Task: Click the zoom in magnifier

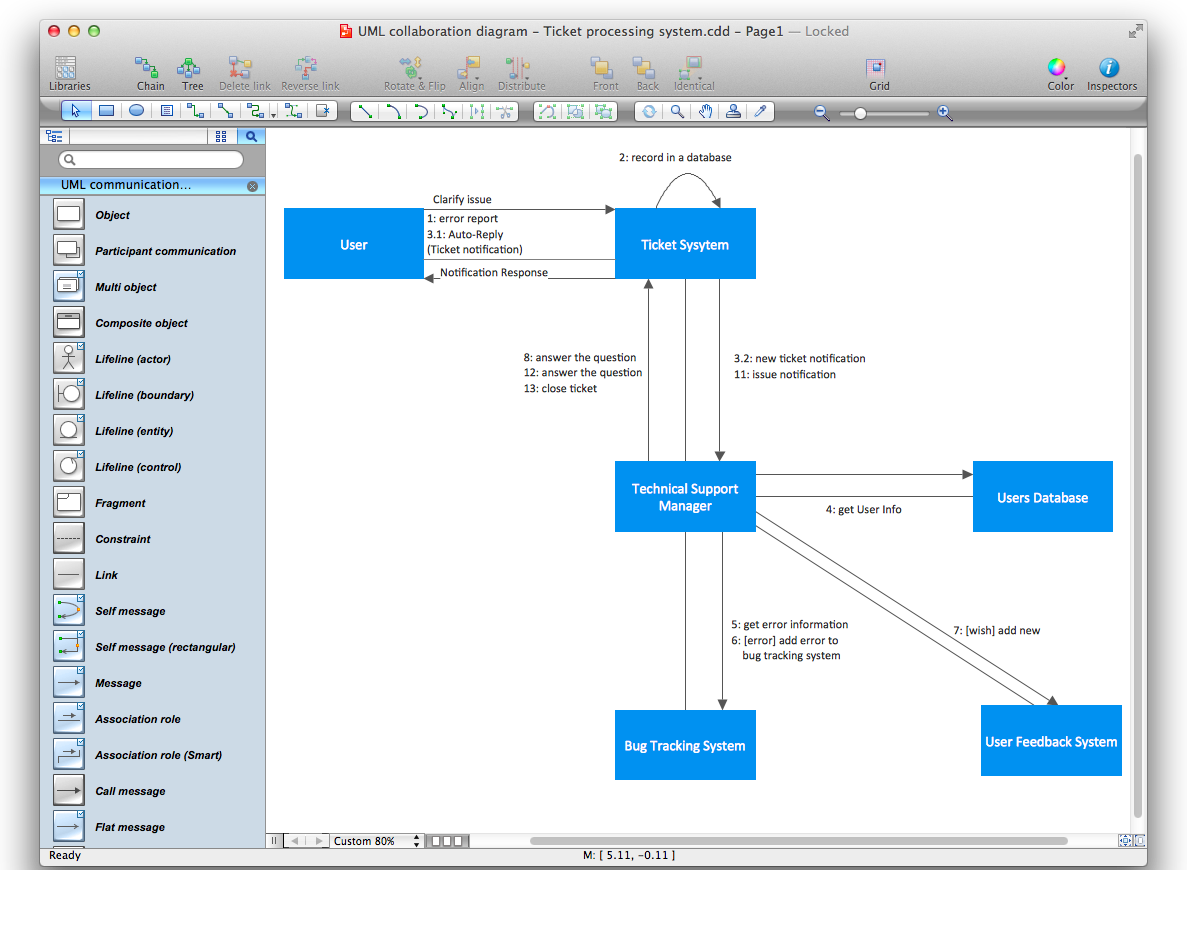Action: click(x=944, y=113)
